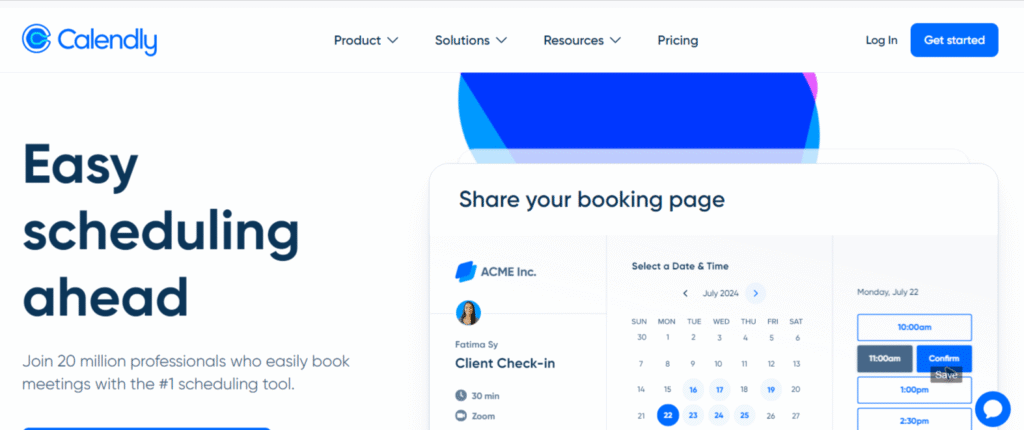This screenshot has width=1024, height=430.
Task: Go to the Pricing page
Action: point(678,41)
